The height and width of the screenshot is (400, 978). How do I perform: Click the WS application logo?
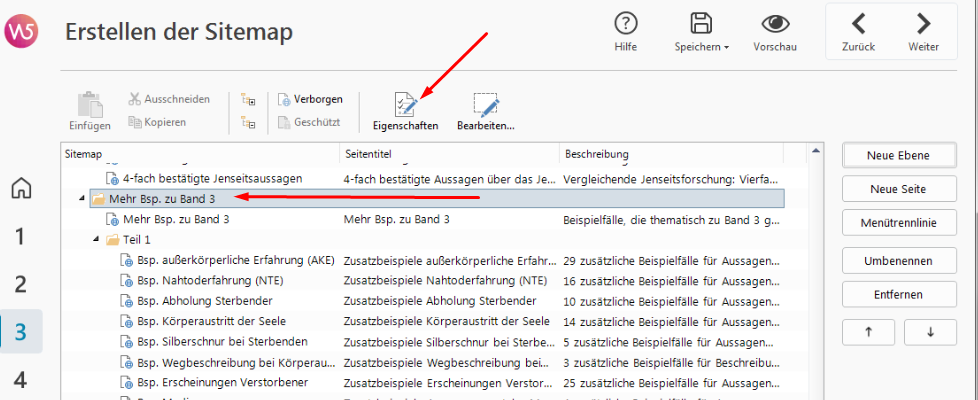pyautogui.click(x=21, y=32)
